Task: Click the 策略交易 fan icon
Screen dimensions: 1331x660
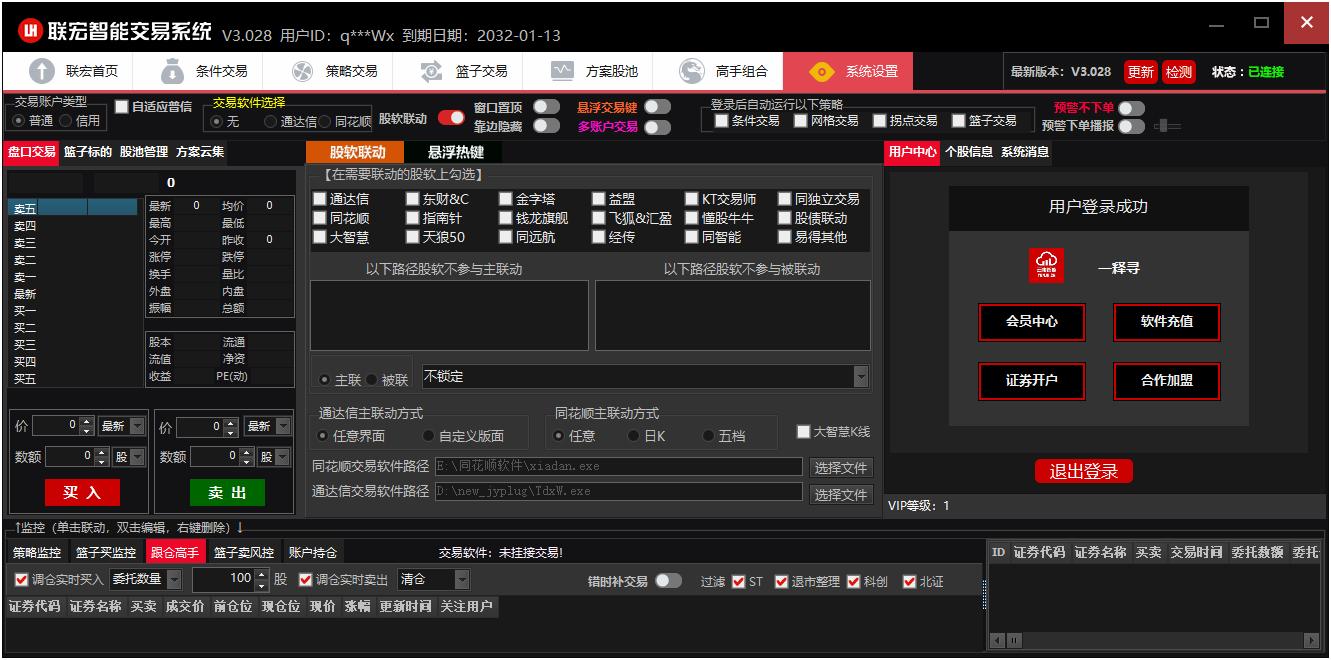Action: pos(302,71)
